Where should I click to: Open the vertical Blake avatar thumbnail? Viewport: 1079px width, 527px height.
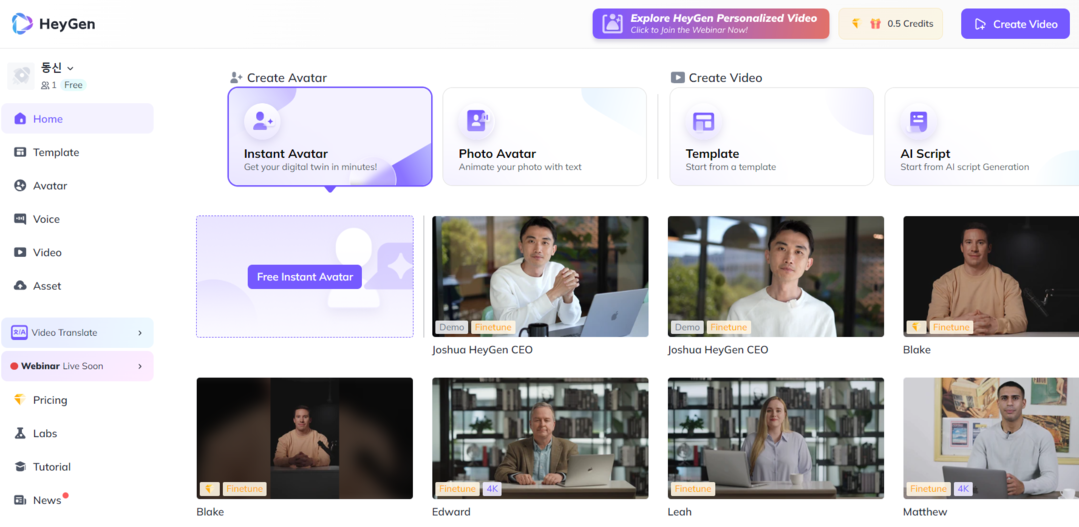(x=305, y=438)
